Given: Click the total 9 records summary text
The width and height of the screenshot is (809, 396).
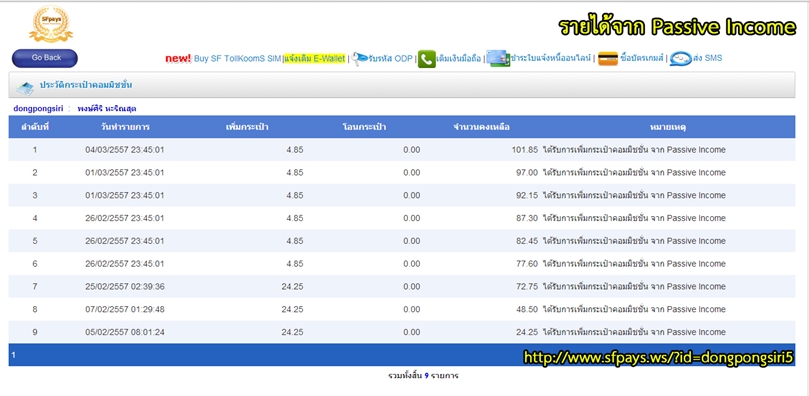Looking at the screenshot, I should tap(424, 376).
